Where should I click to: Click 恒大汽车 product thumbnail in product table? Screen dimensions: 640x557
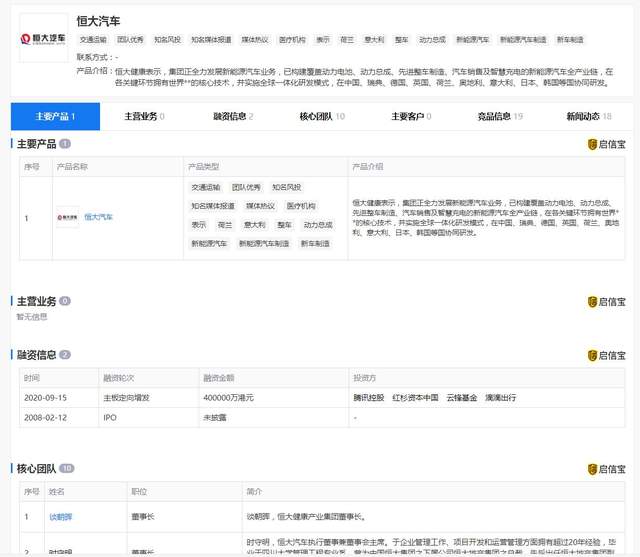coord(67,216)
